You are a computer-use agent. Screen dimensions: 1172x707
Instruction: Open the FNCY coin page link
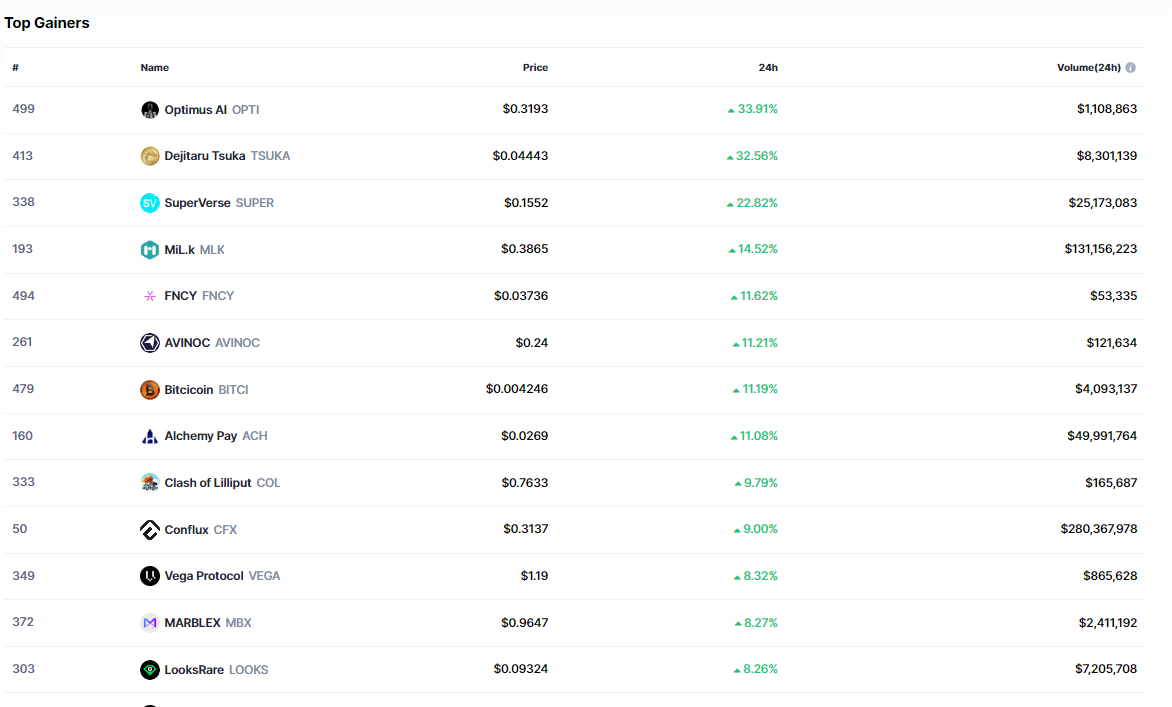[x=198, y=296]
